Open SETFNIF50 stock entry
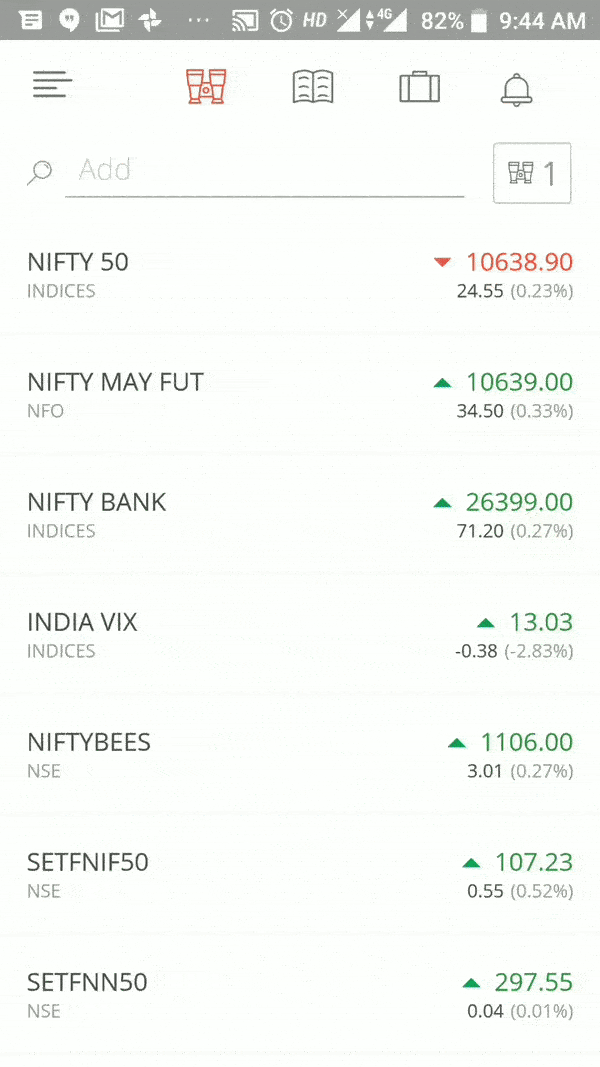Screen dimensions: 600x1067 pyautogui.click(x=88, y=863)
